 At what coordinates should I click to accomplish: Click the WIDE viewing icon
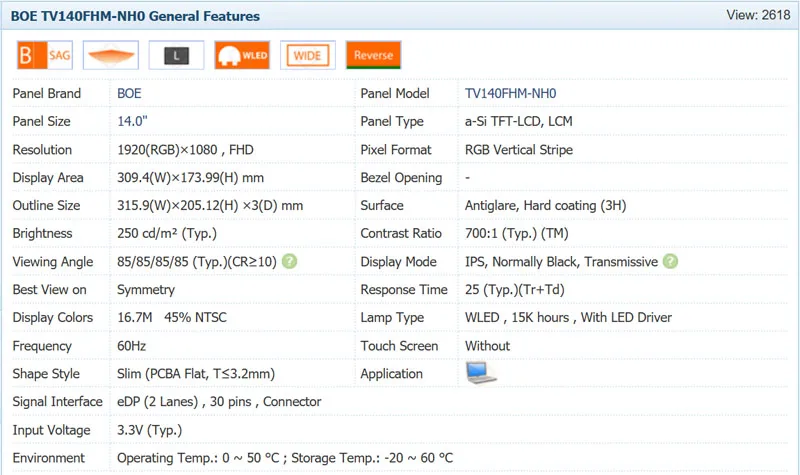tap(308, 55)
